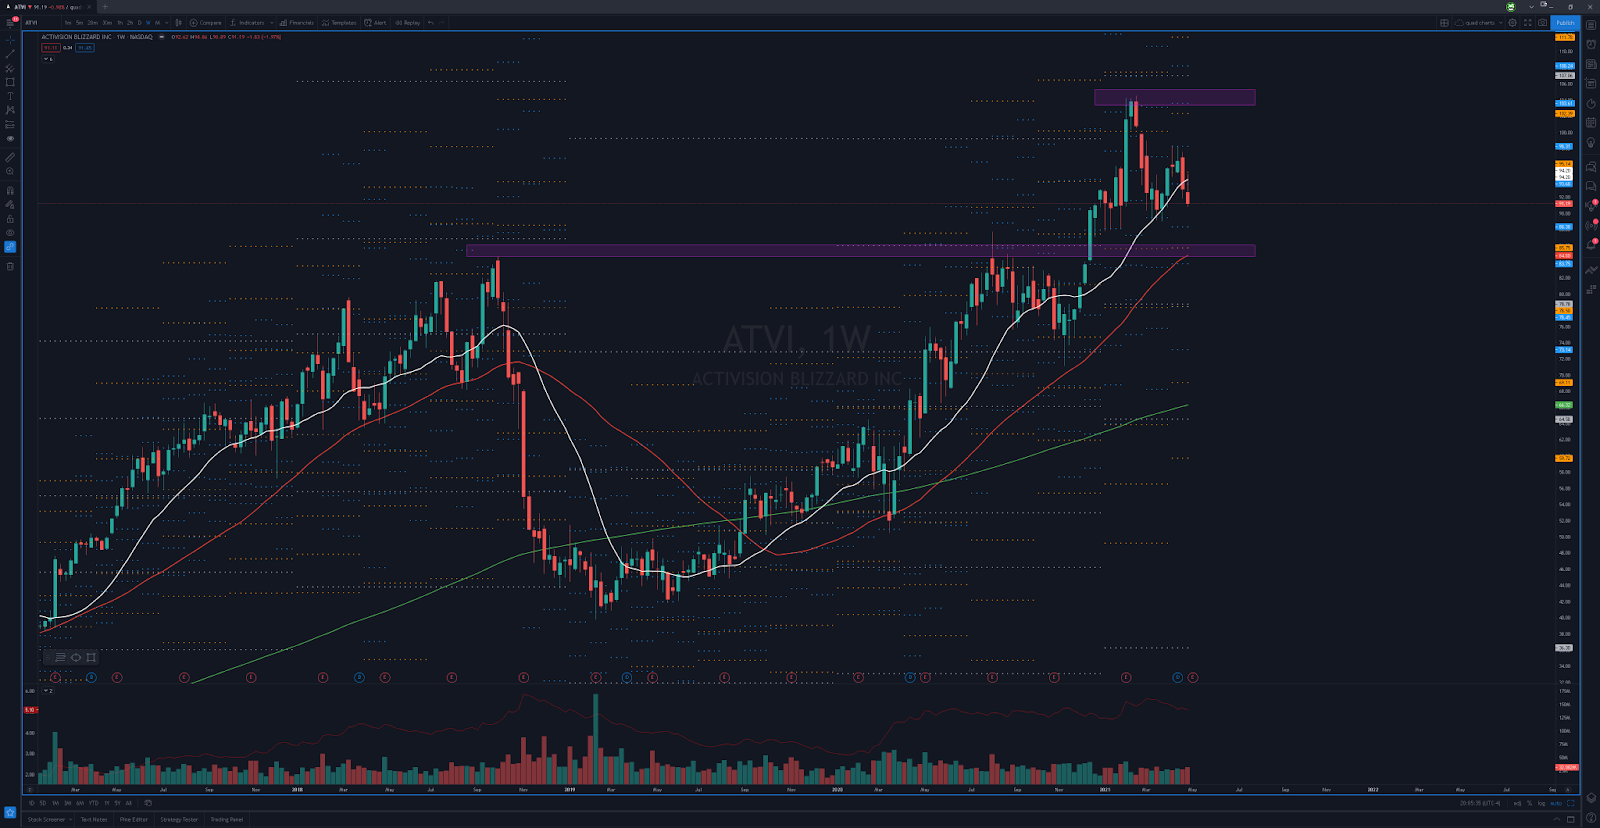The image size is (1600, 828).
Task: Select the 1h timeframe
Action: click(x=120, y=22)
